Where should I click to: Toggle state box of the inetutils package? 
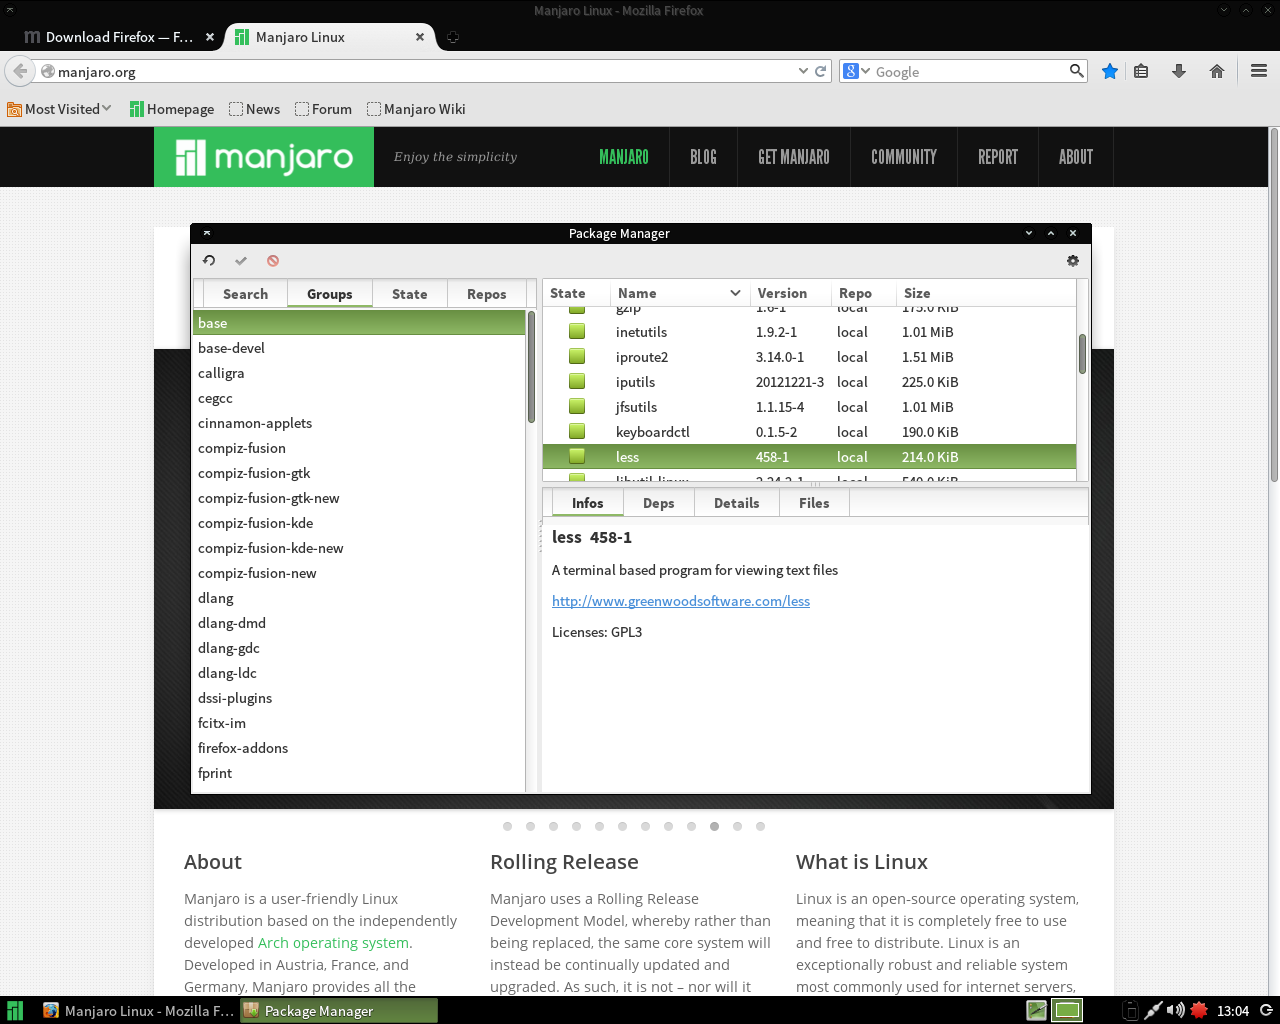[577, 331]
